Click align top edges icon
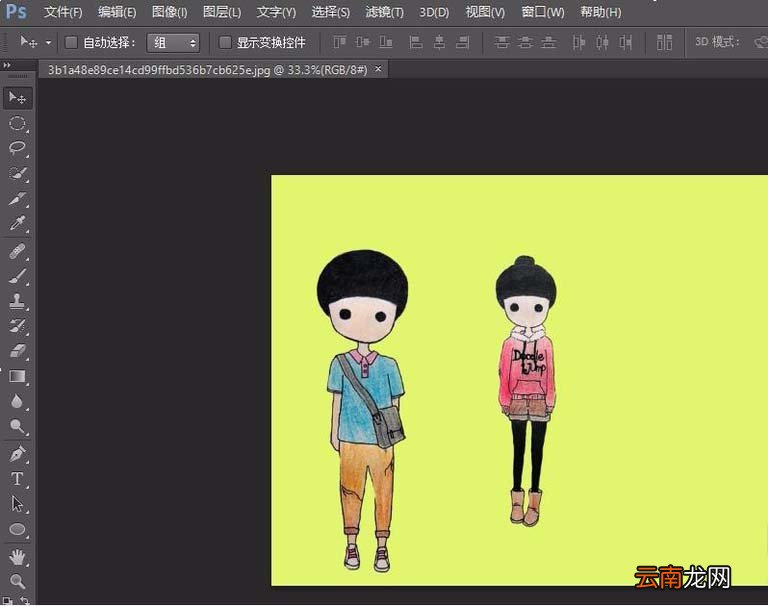 (x=339, y=42)
